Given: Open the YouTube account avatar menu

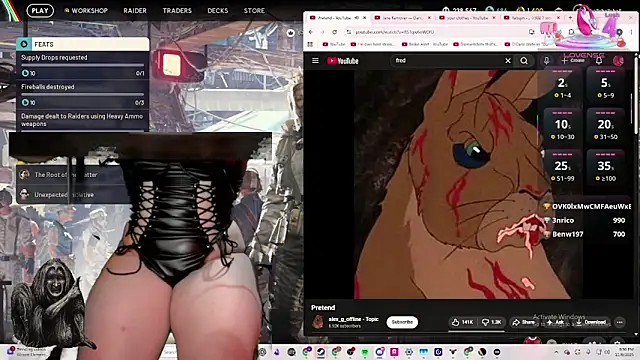Looking at the screenshot, I should pyautogui.click(x=618, y=61).
